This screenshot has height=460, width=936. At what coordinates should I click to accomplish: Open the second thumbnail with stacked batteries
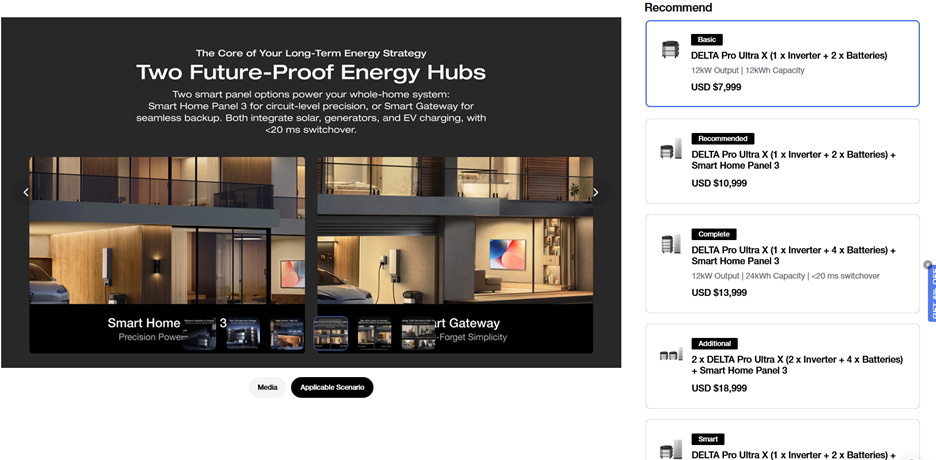tap(243, 334)
